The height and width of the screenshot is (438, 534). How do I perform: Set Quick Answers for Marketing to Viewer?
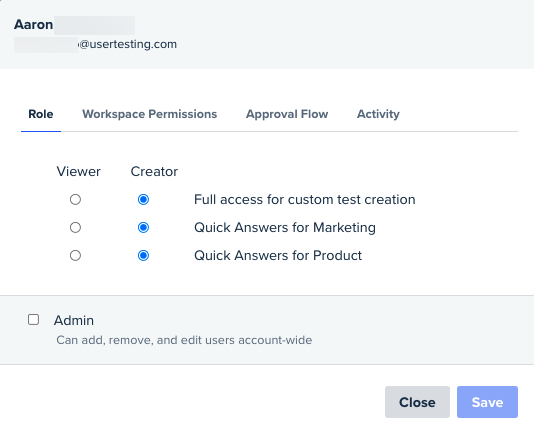coord(75,227)
